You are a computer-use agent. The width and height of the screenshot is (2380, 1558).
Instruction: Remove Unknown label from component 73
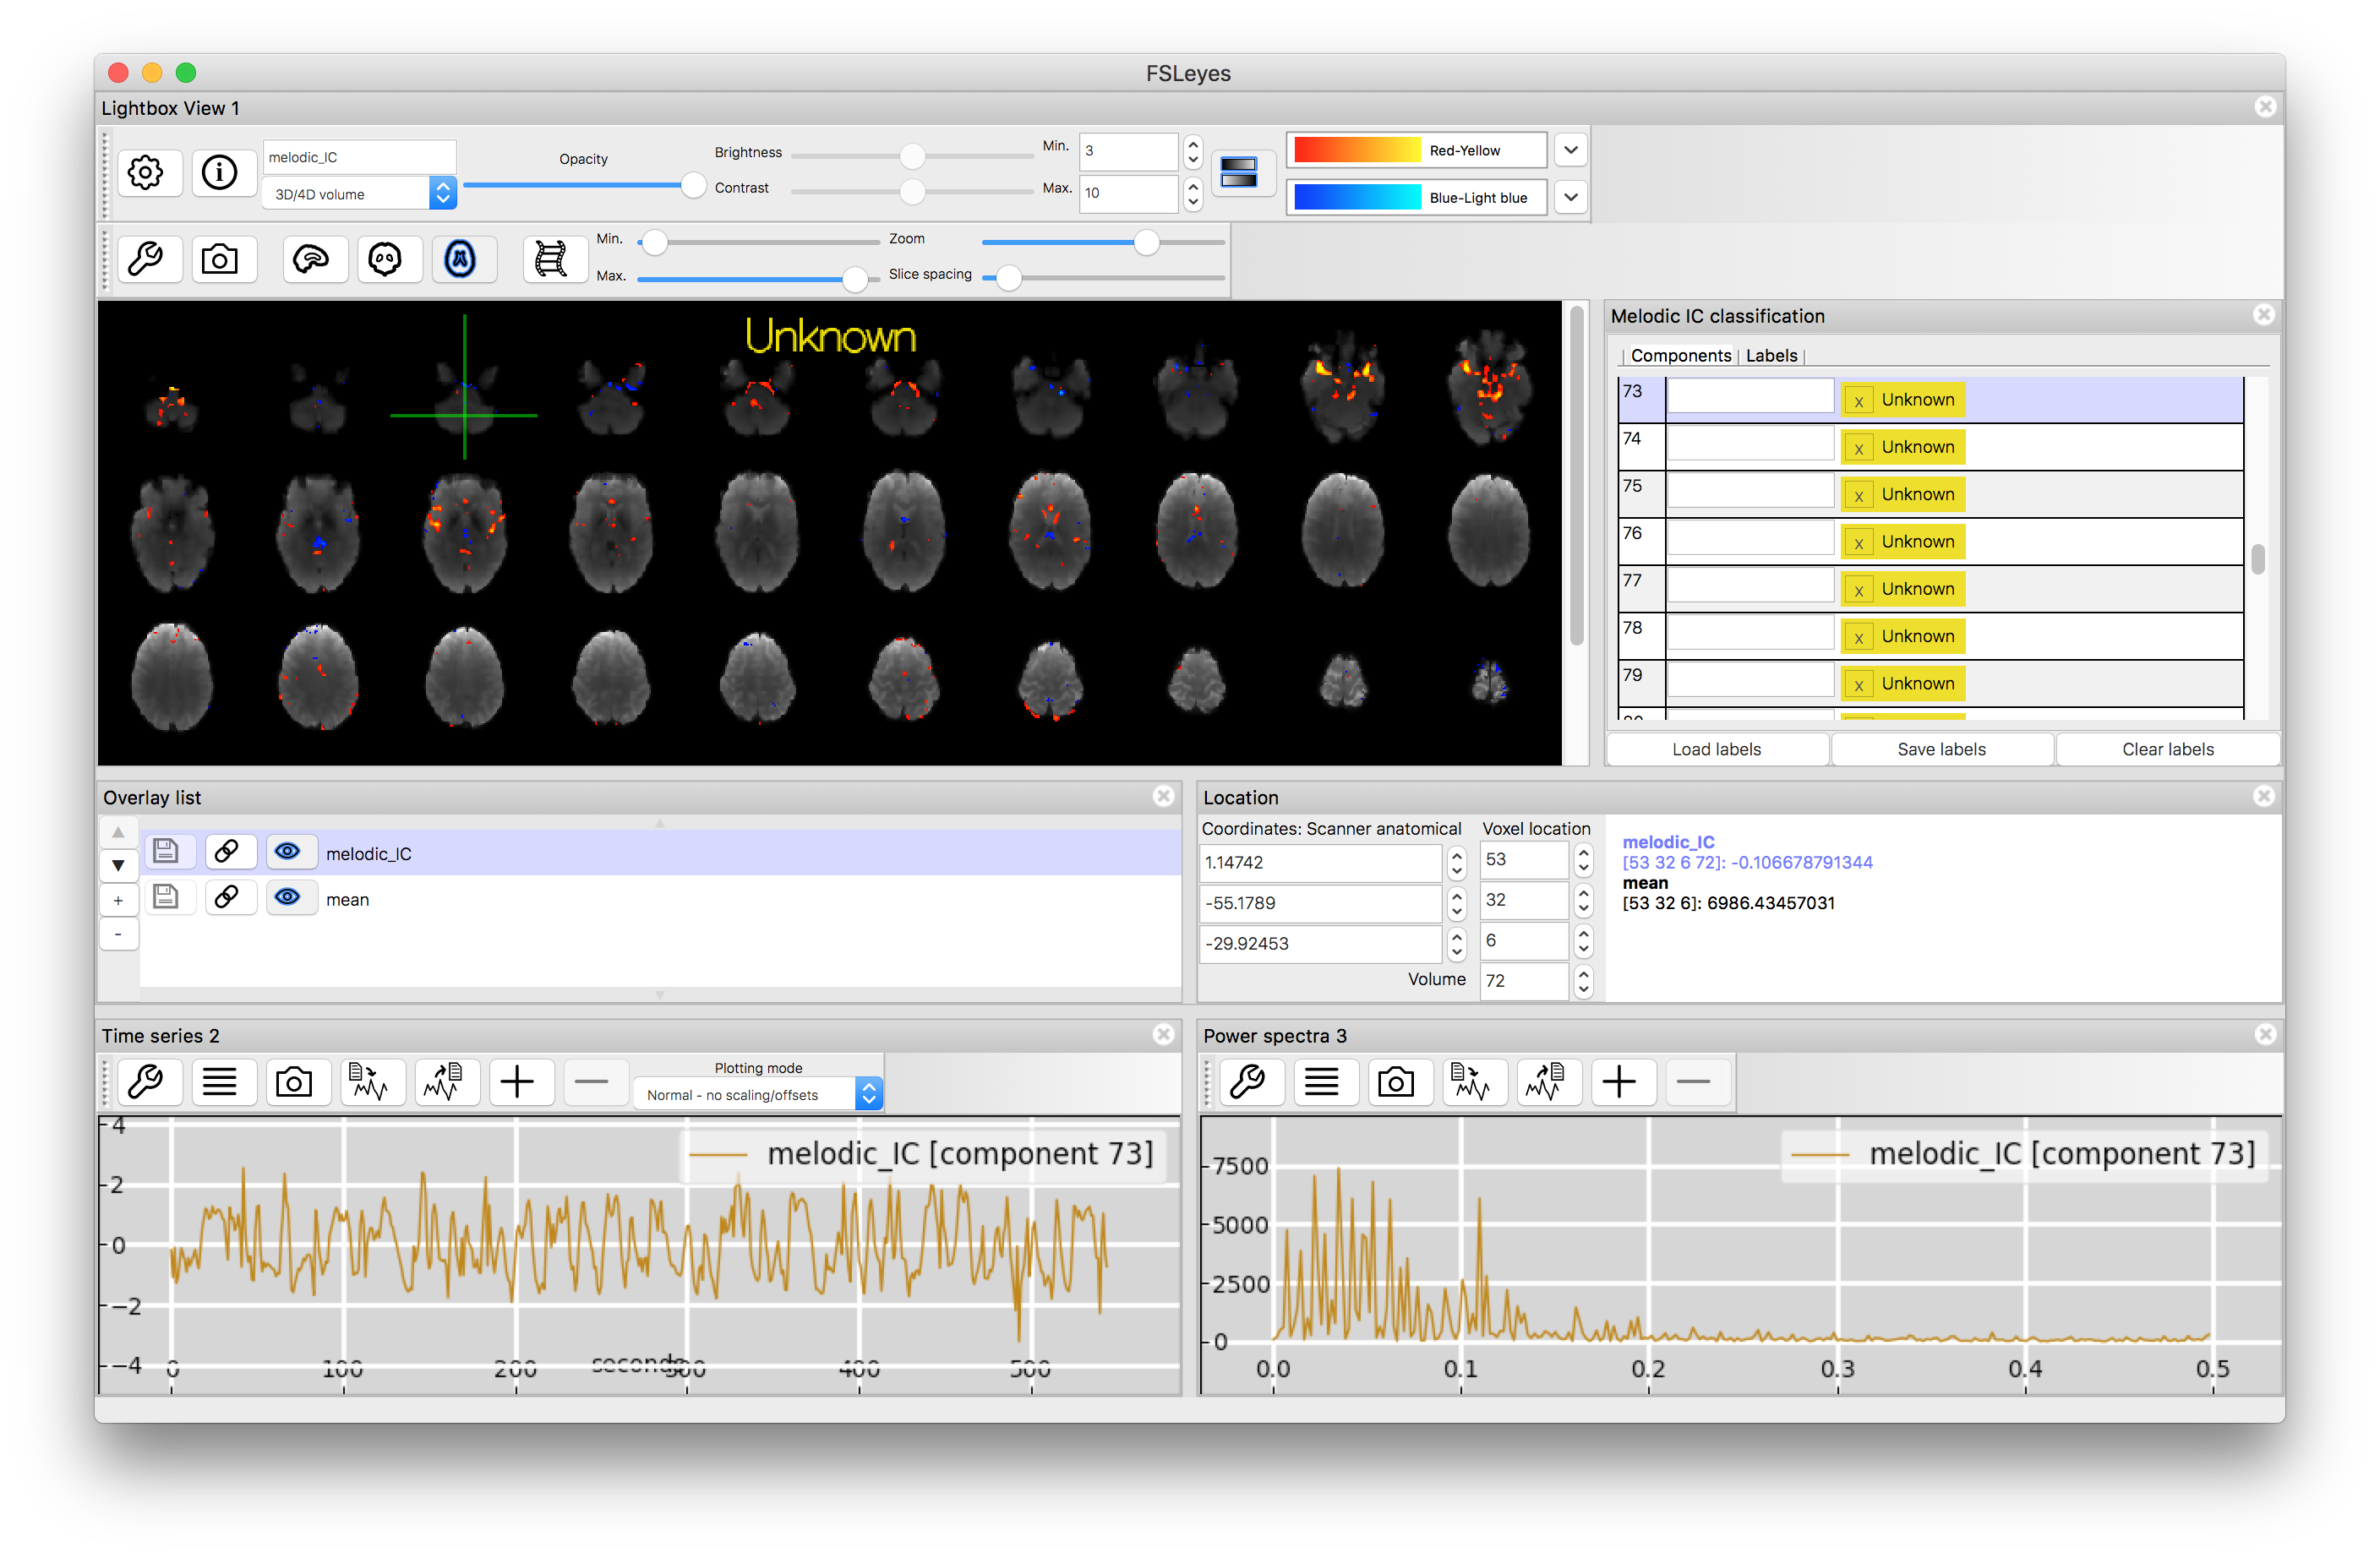tap(1858, 401)
